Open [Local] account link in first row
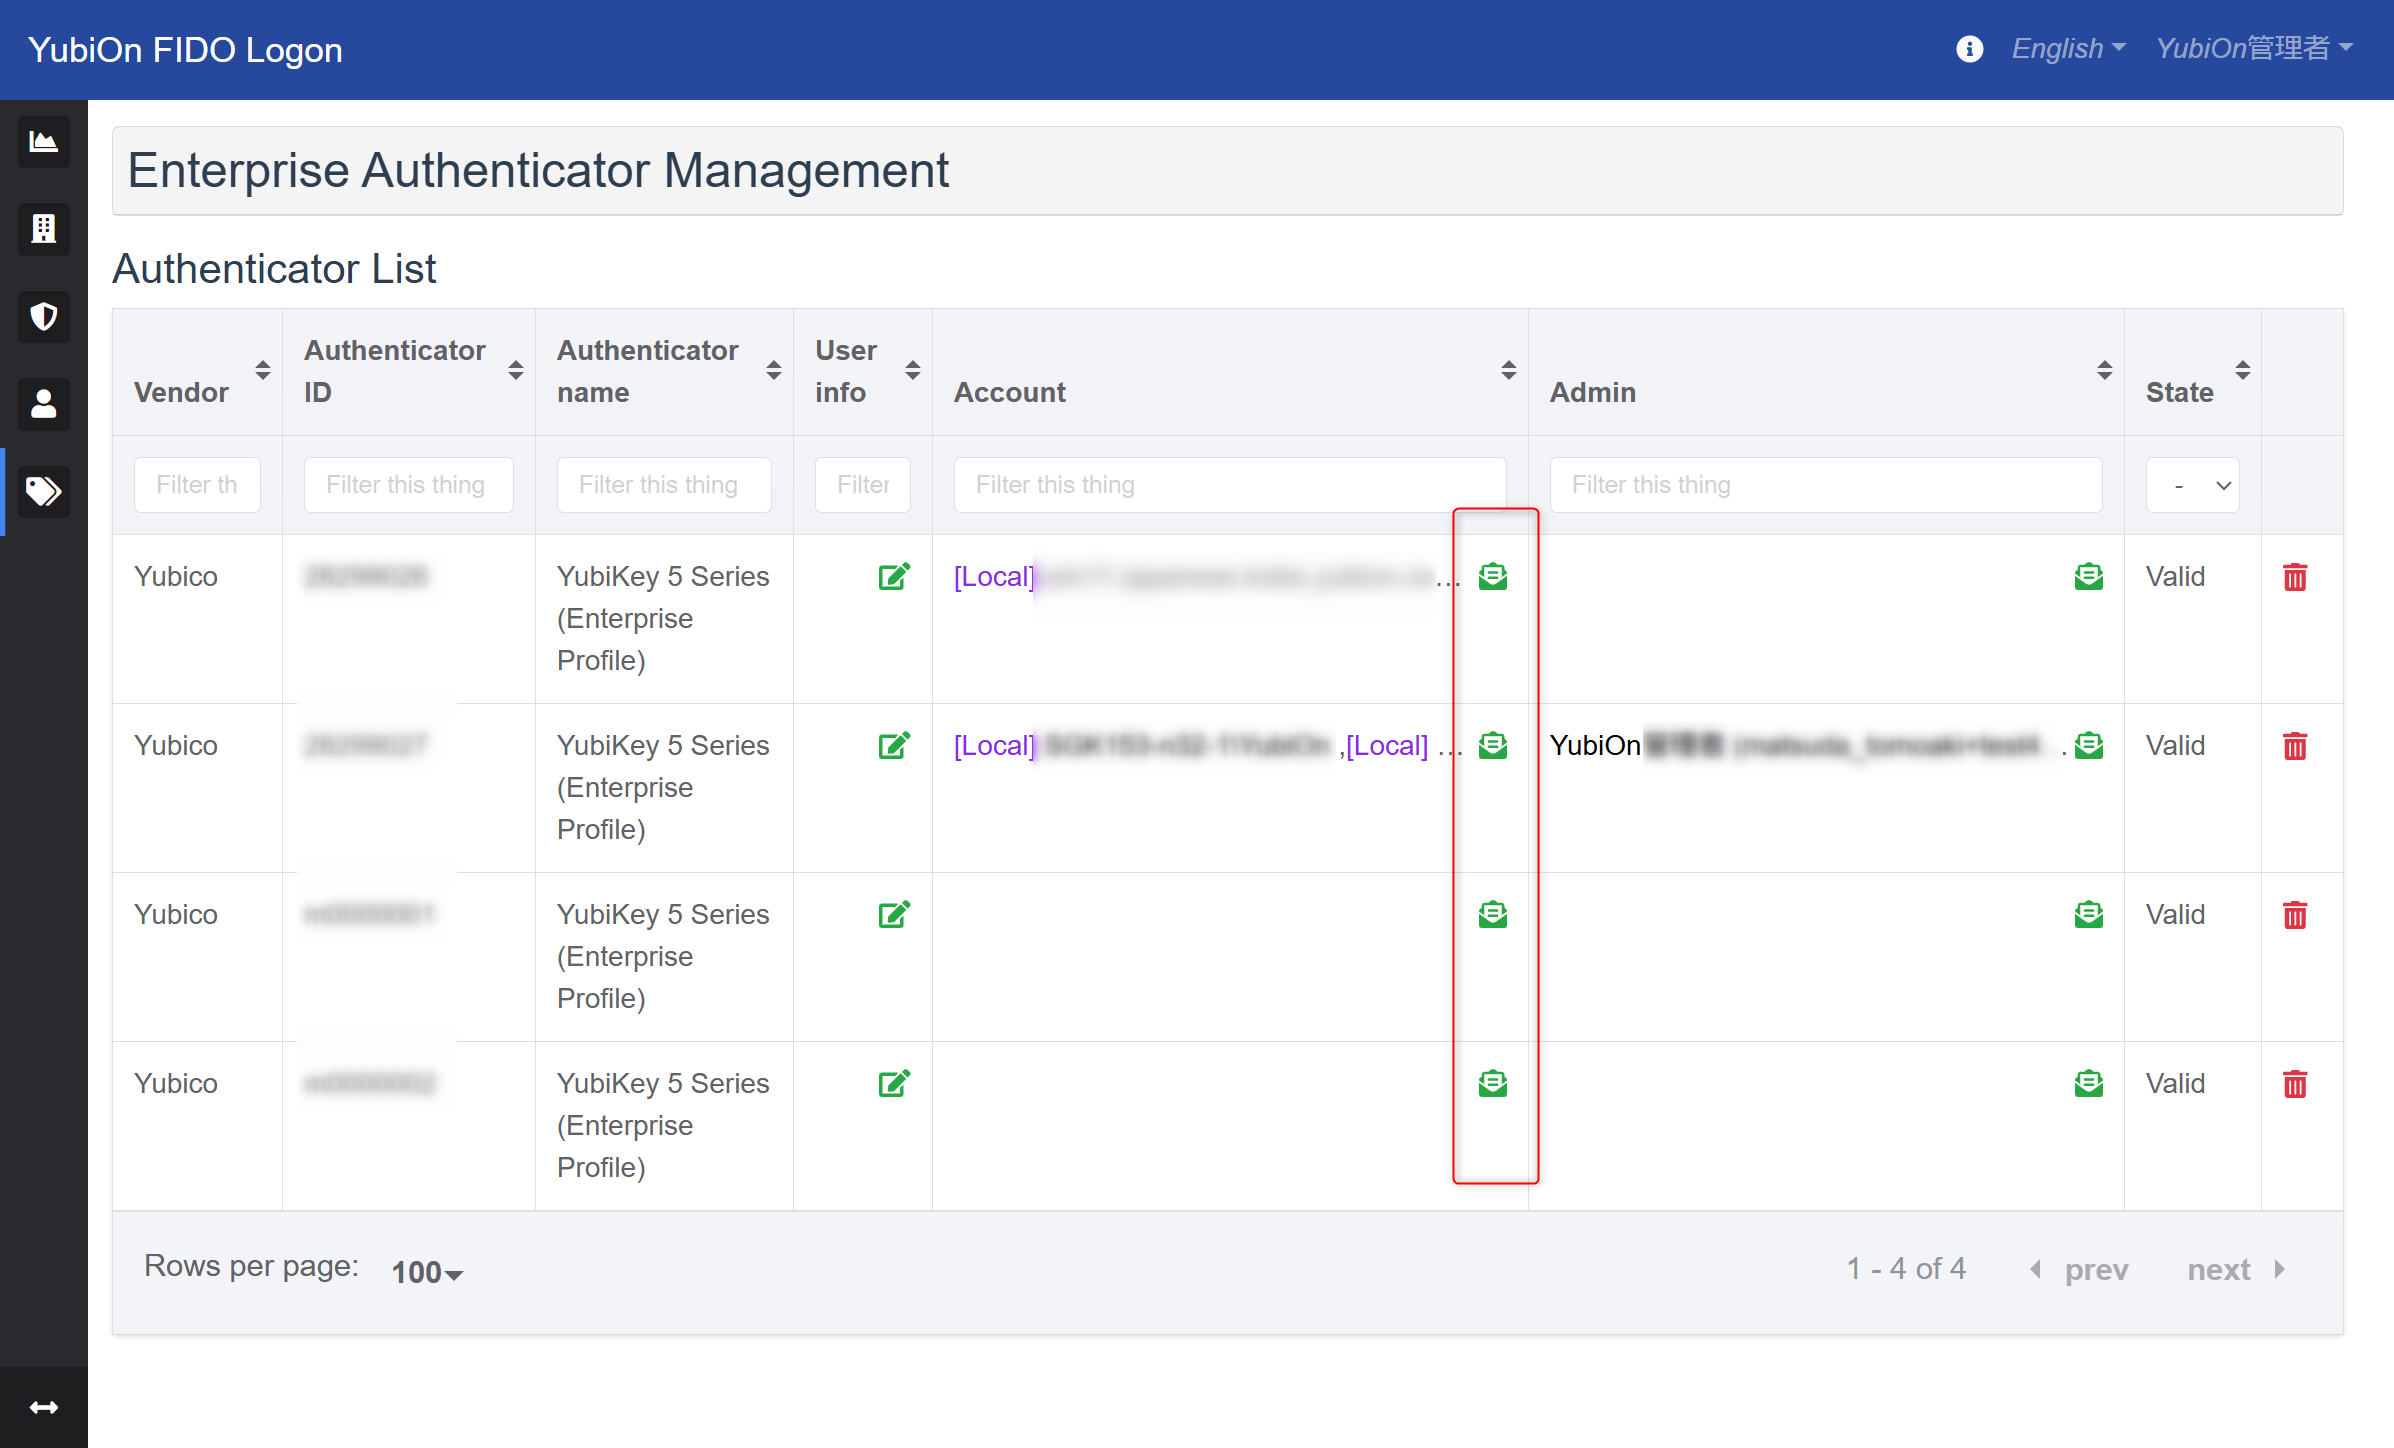The width and height of the screenshot is (2394, 1448). tap(994, 576)
